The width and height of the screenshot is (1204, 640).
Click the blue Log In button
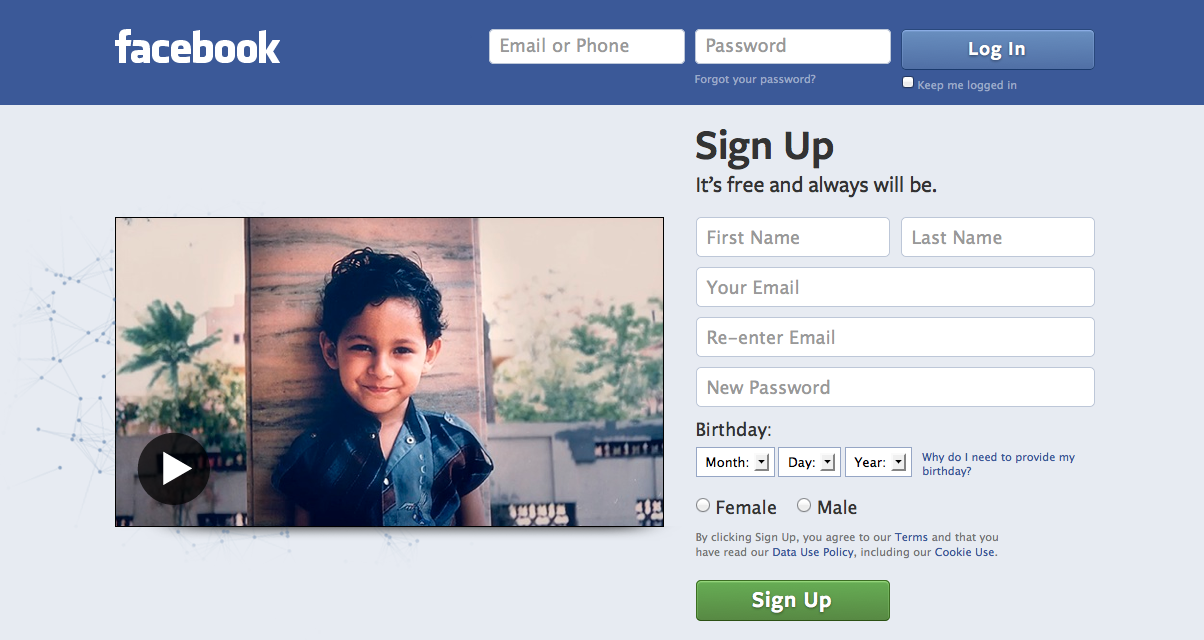point(997,49)
